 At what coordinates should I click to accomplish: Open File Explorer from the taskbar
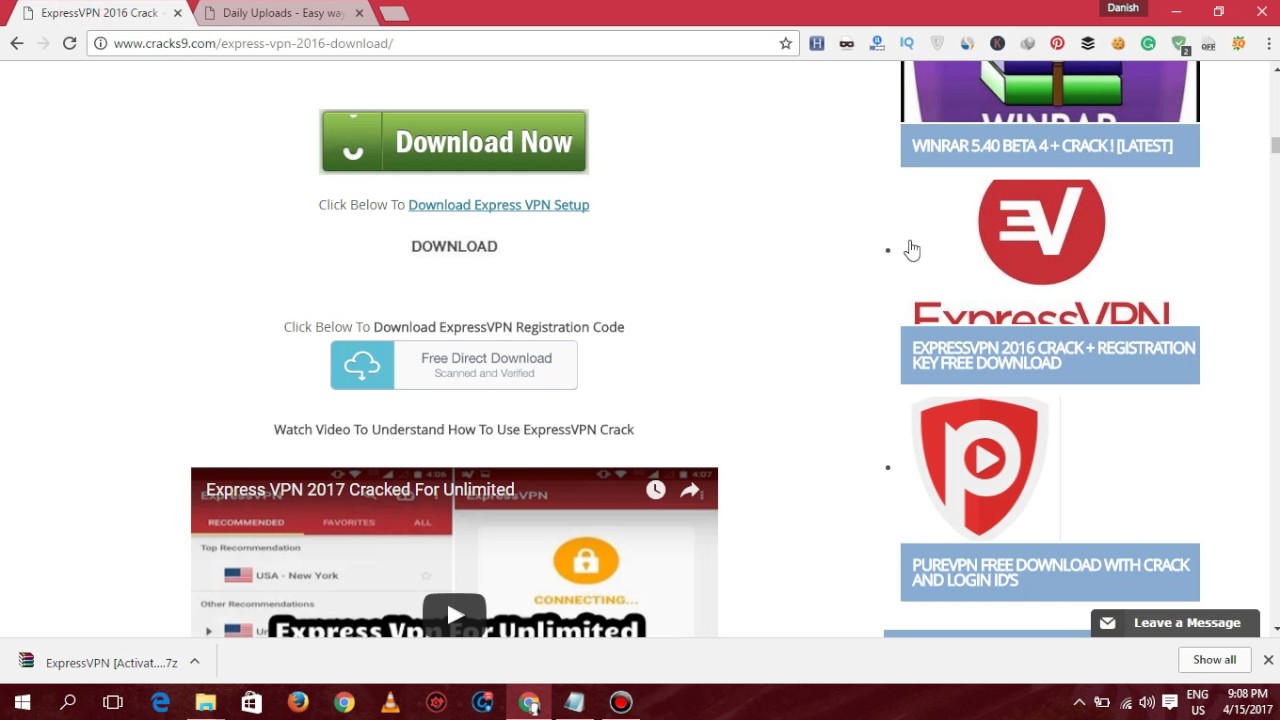click(206, 702)
